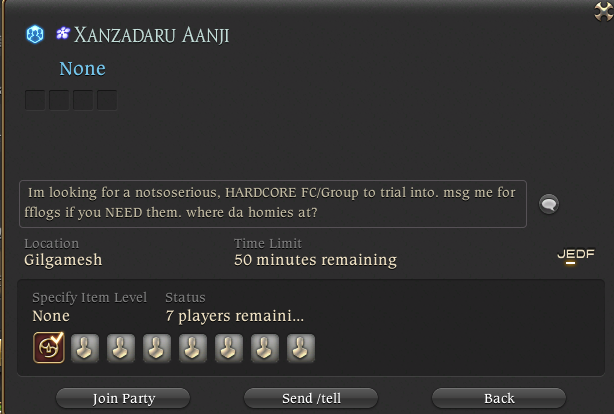Select the sixth empty party member slot
This screenshot has width=614, height=414.
pyautogui.click(x=265, y=348)
